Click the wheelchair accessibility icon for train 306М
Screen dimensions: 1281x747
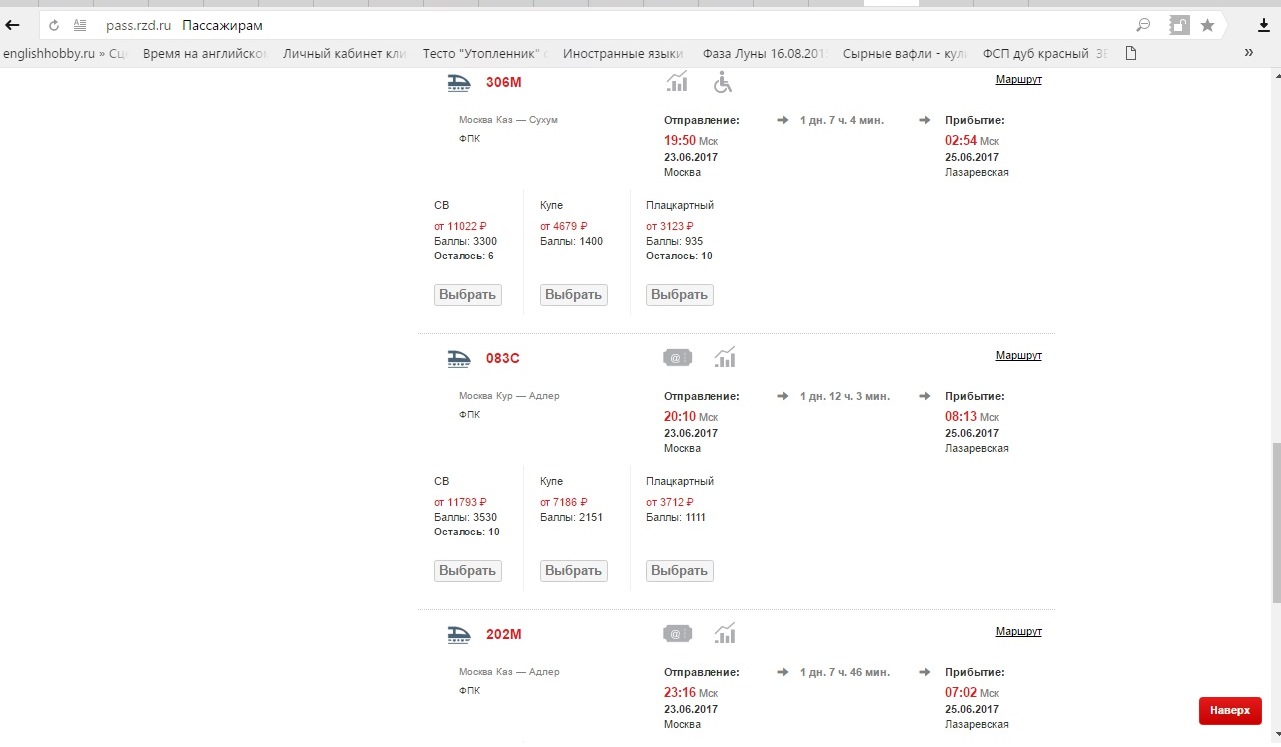tap(722, 81)
